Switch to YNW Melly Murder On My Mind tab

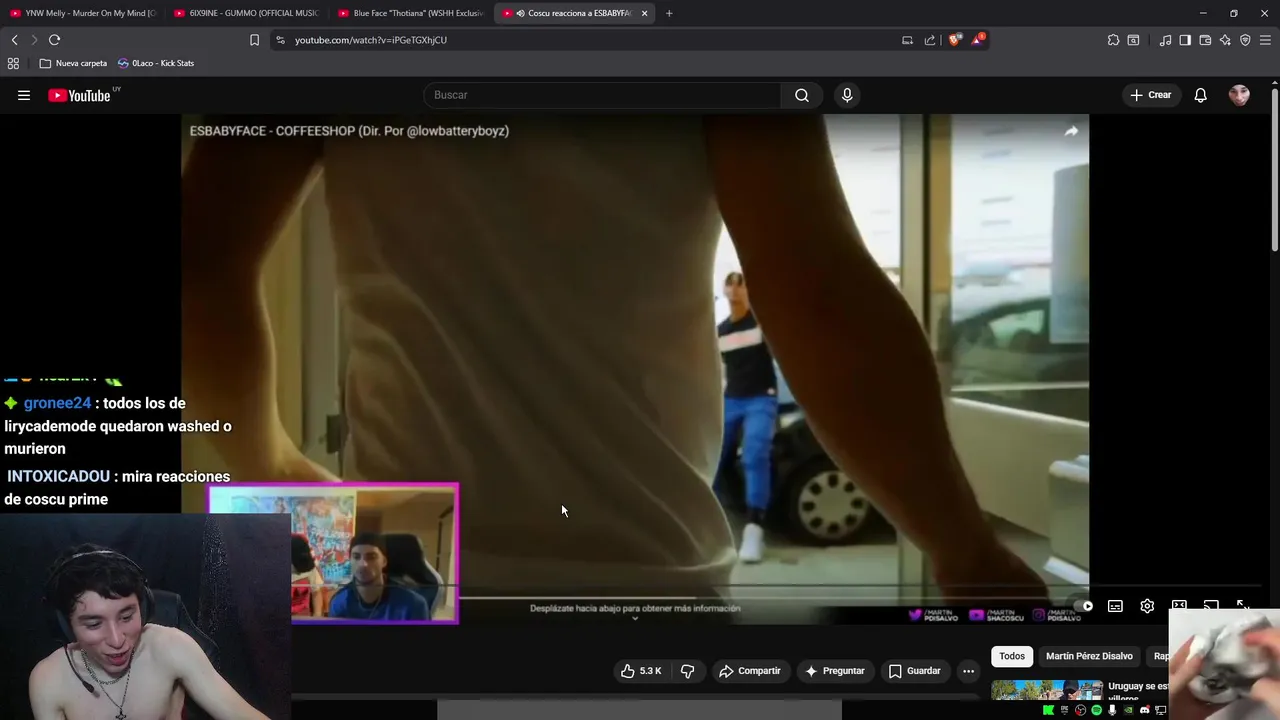(82, 13)
